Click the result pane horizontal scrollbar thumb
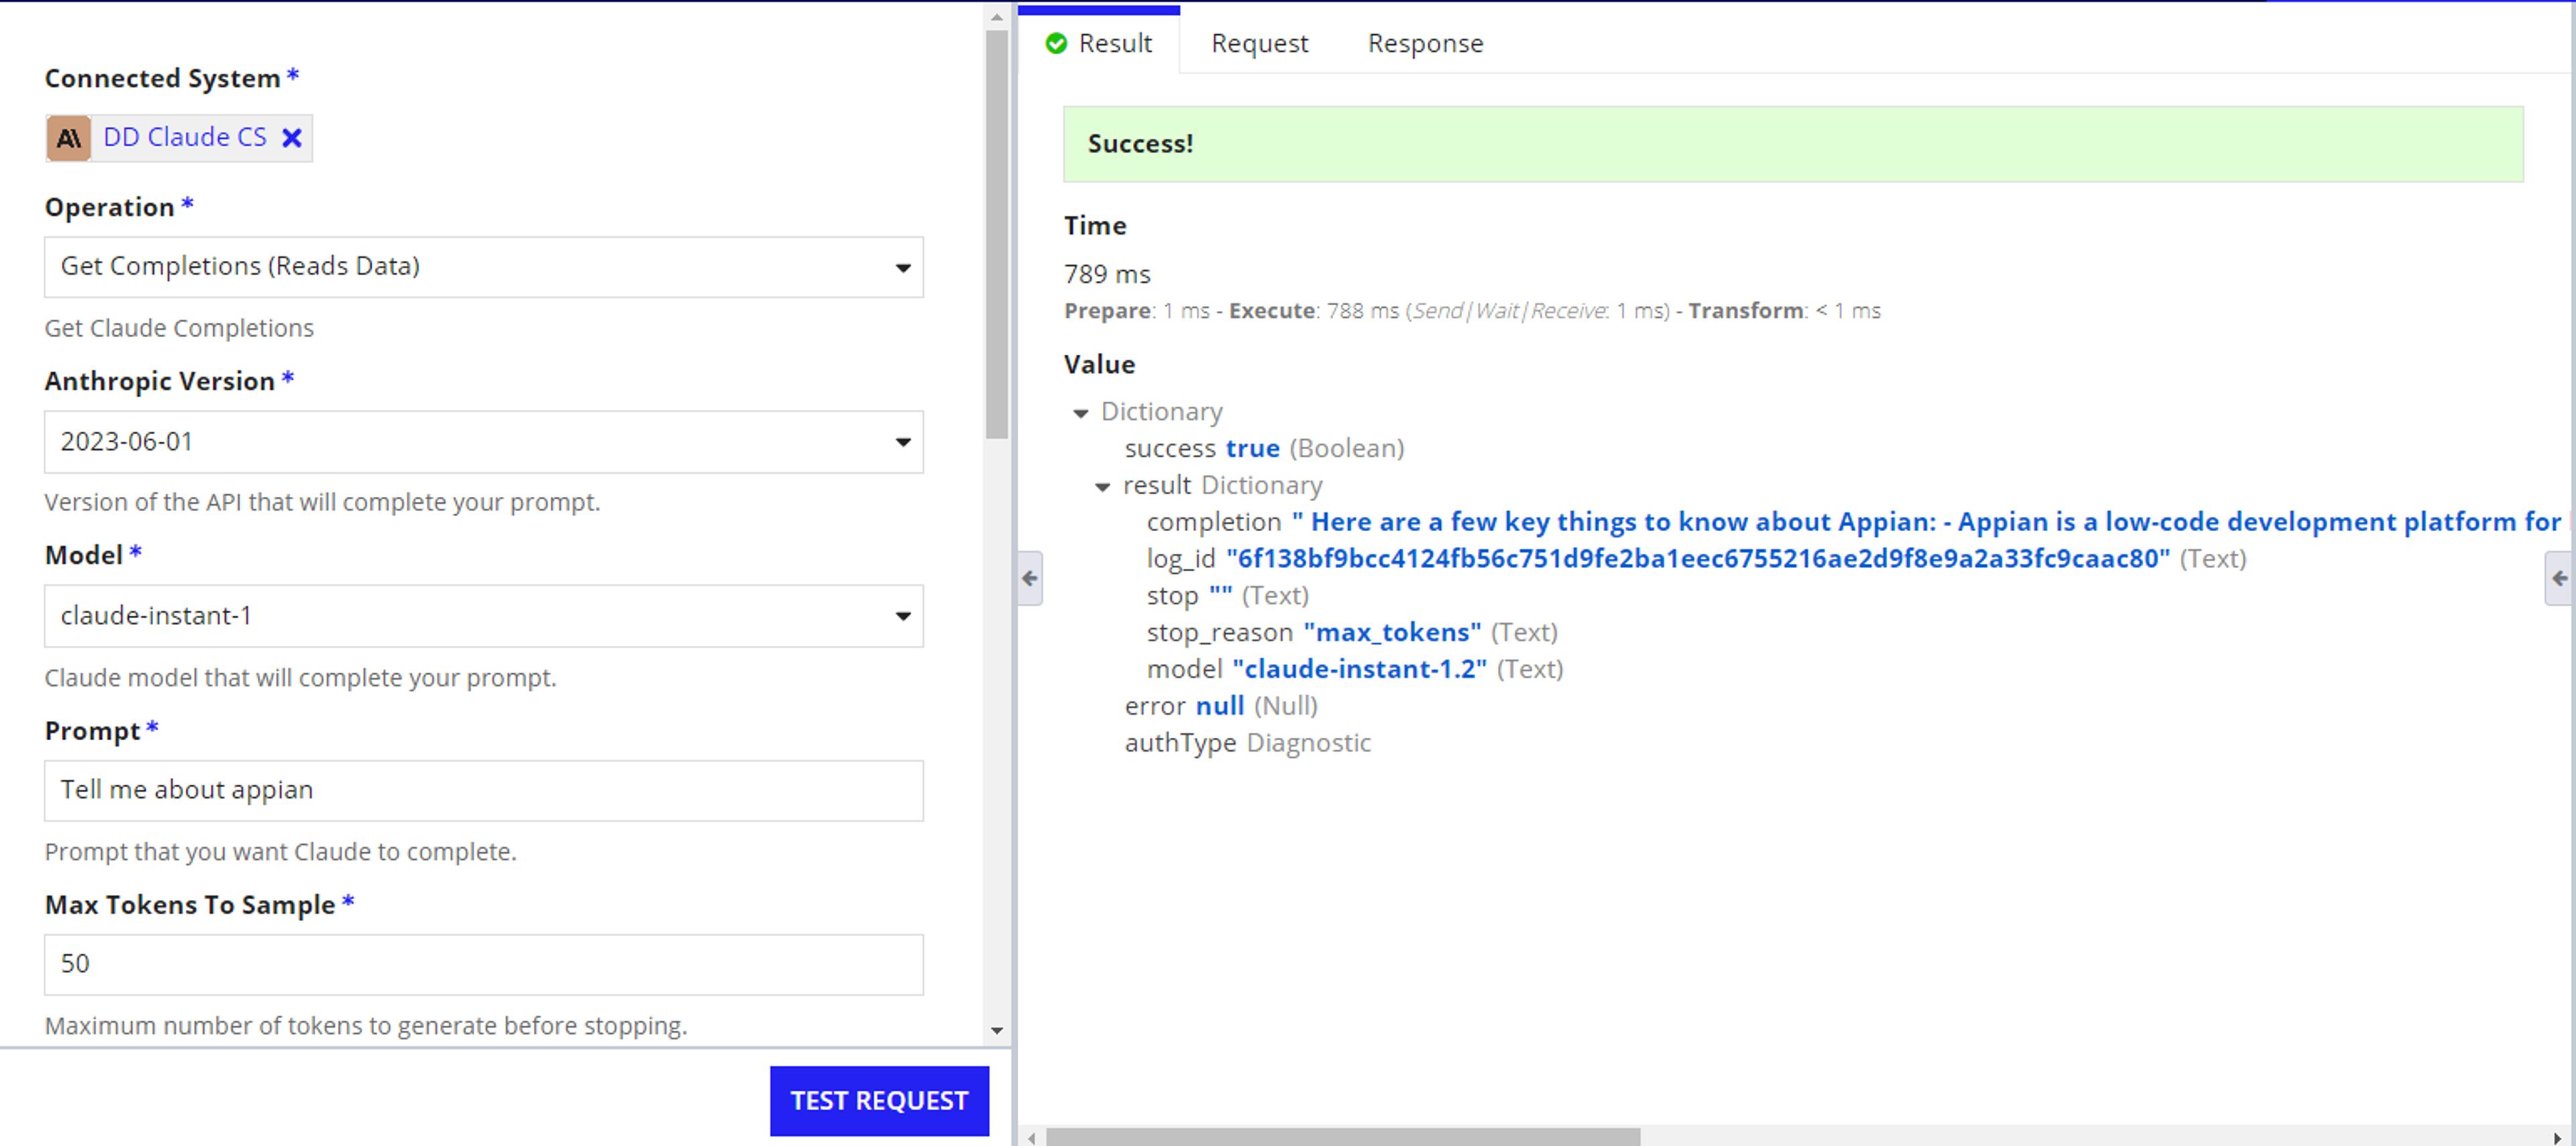The width and height of the screenshot is (2576, 1146). [x=1343, y=1137]
